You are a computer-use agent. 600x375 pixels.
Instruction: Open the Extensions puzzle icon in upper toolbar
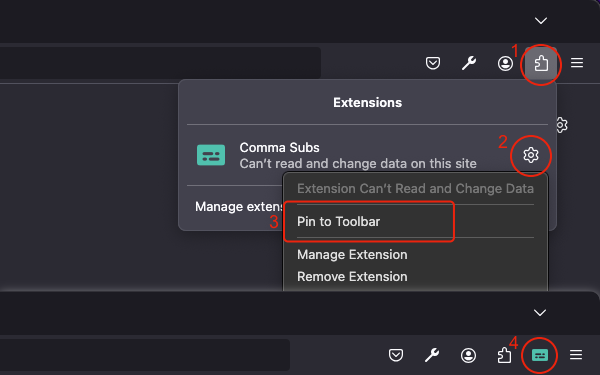(541, 63)
